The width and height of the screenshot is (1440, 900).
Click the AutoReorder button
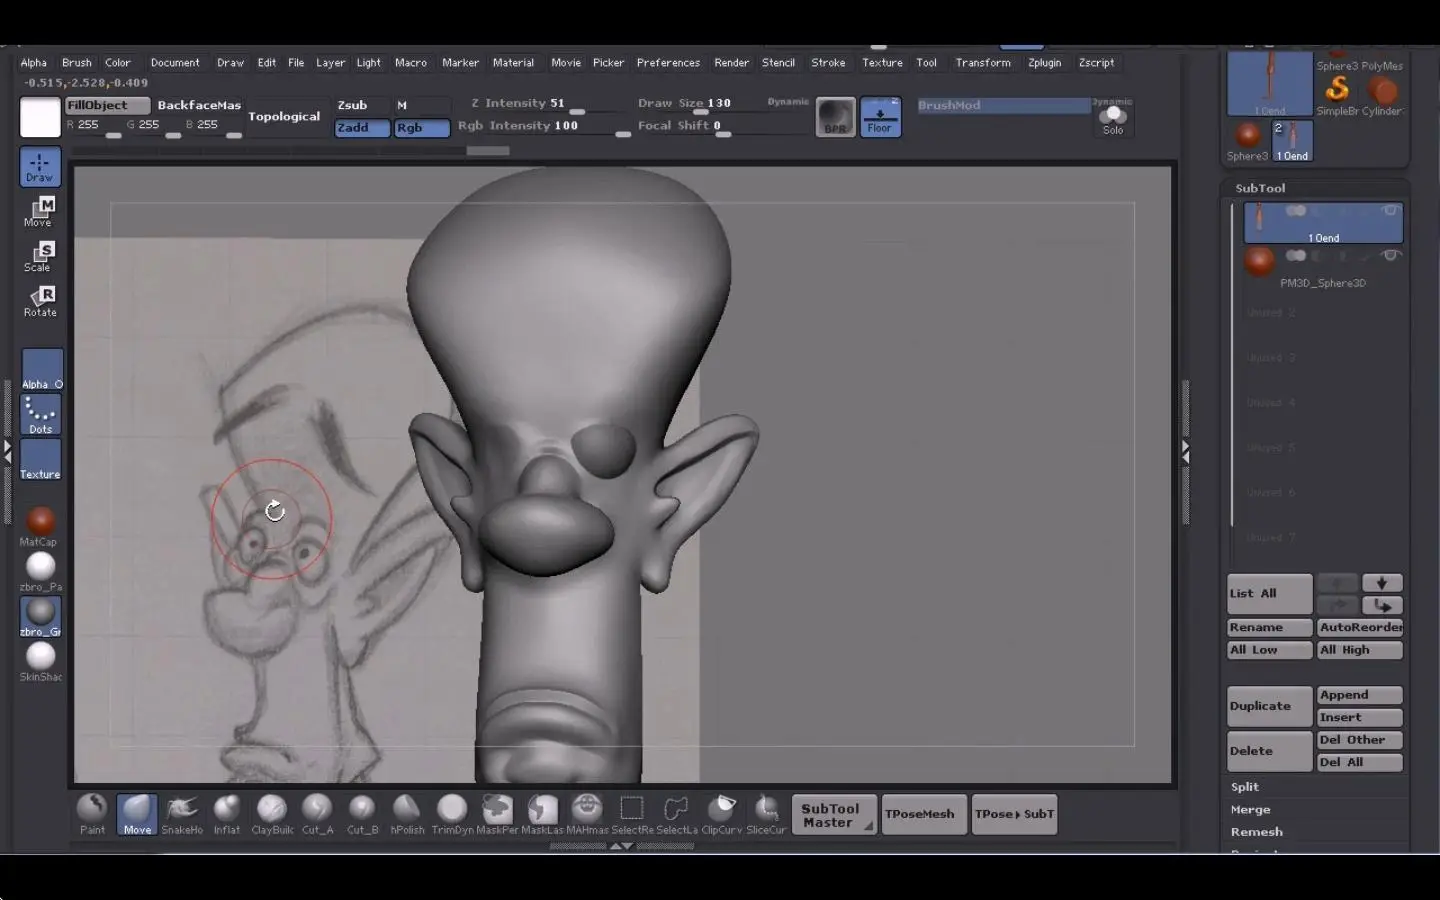pyautogui.click(x=1359, y=627)
